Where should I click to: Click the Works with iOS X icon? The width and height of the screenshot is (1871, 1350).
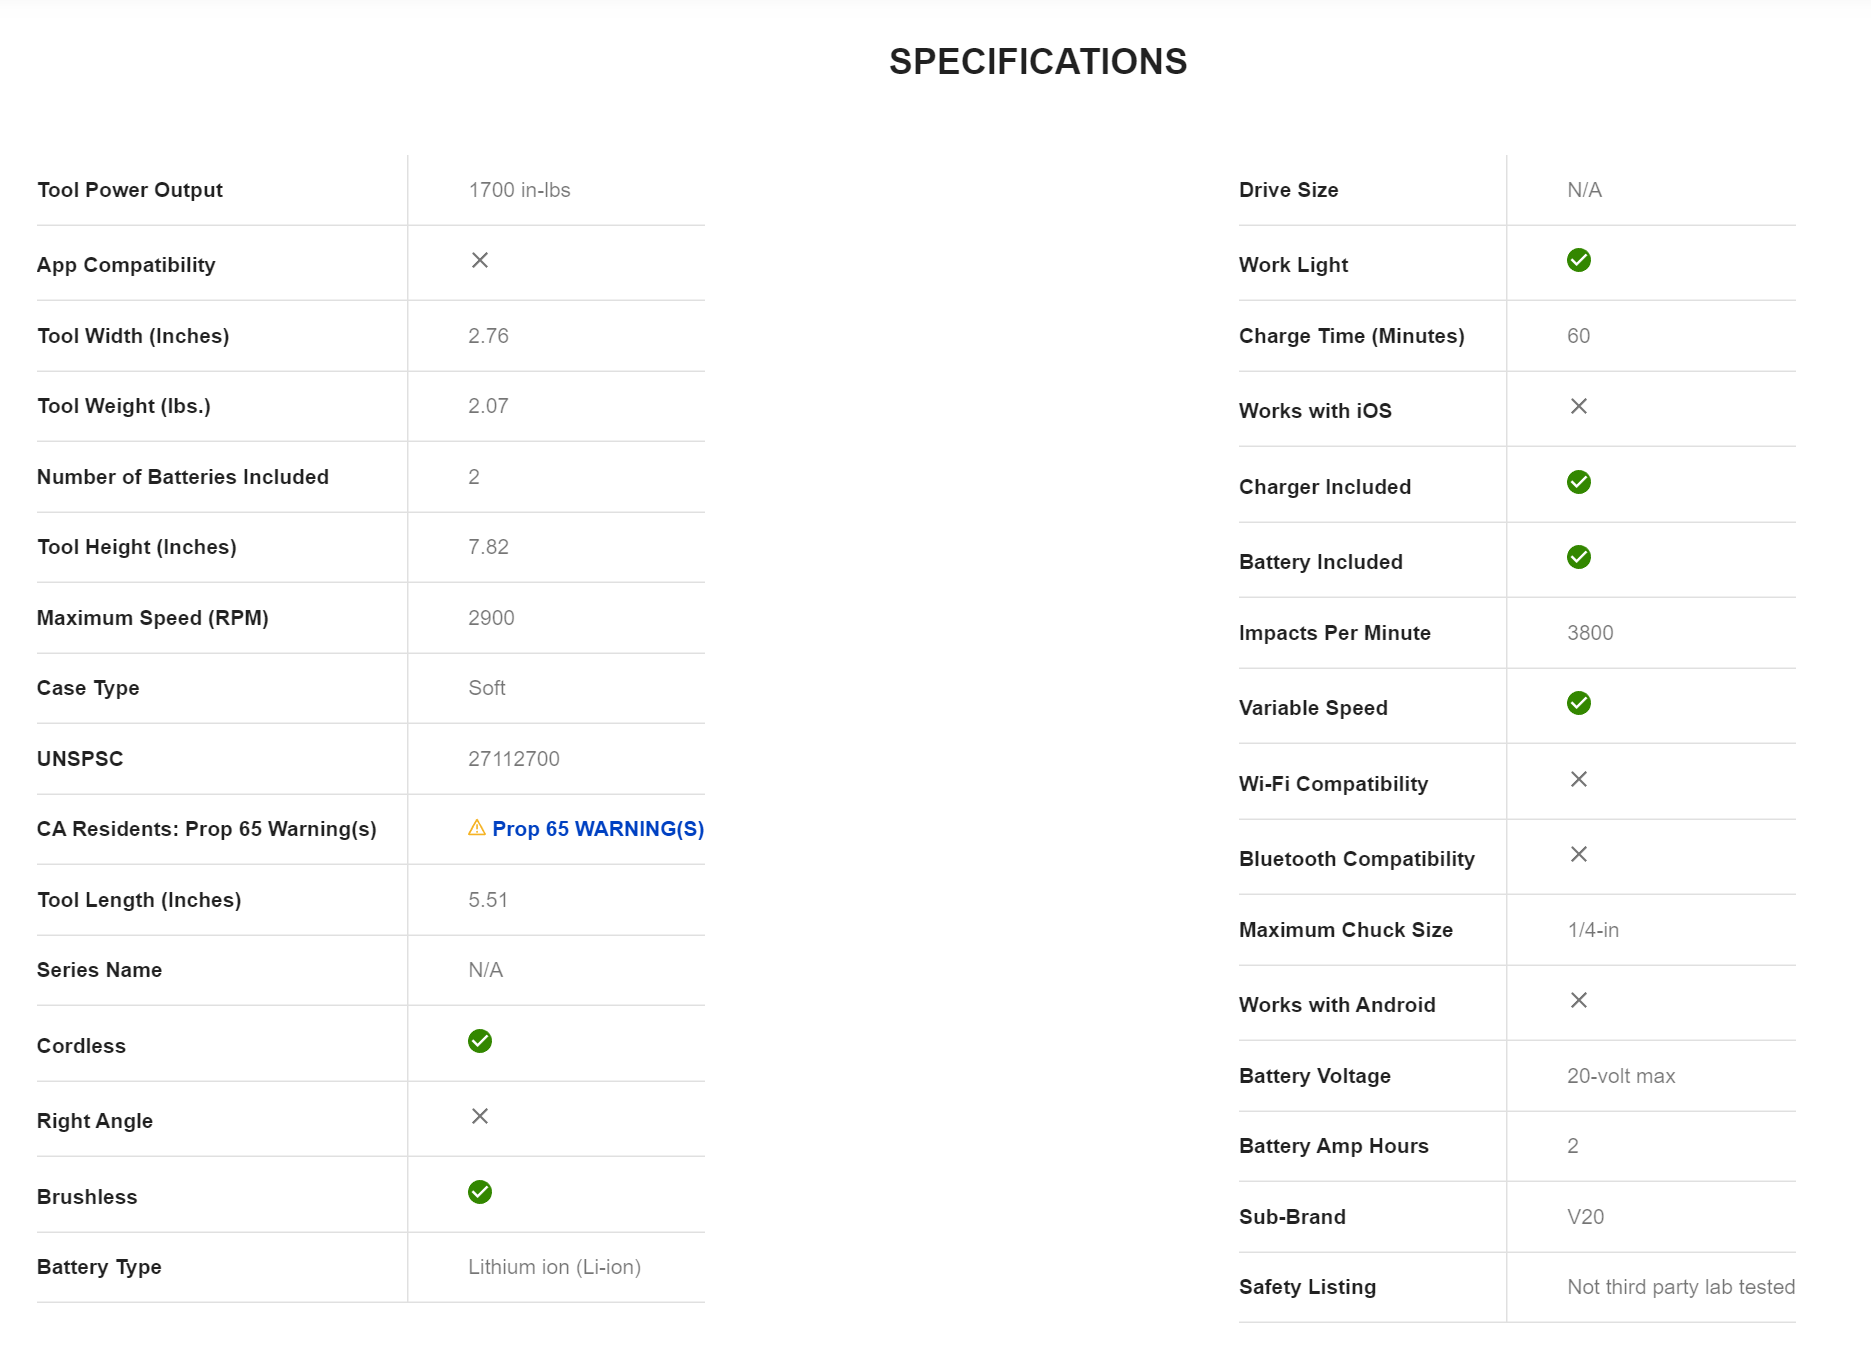[1578, 406]
